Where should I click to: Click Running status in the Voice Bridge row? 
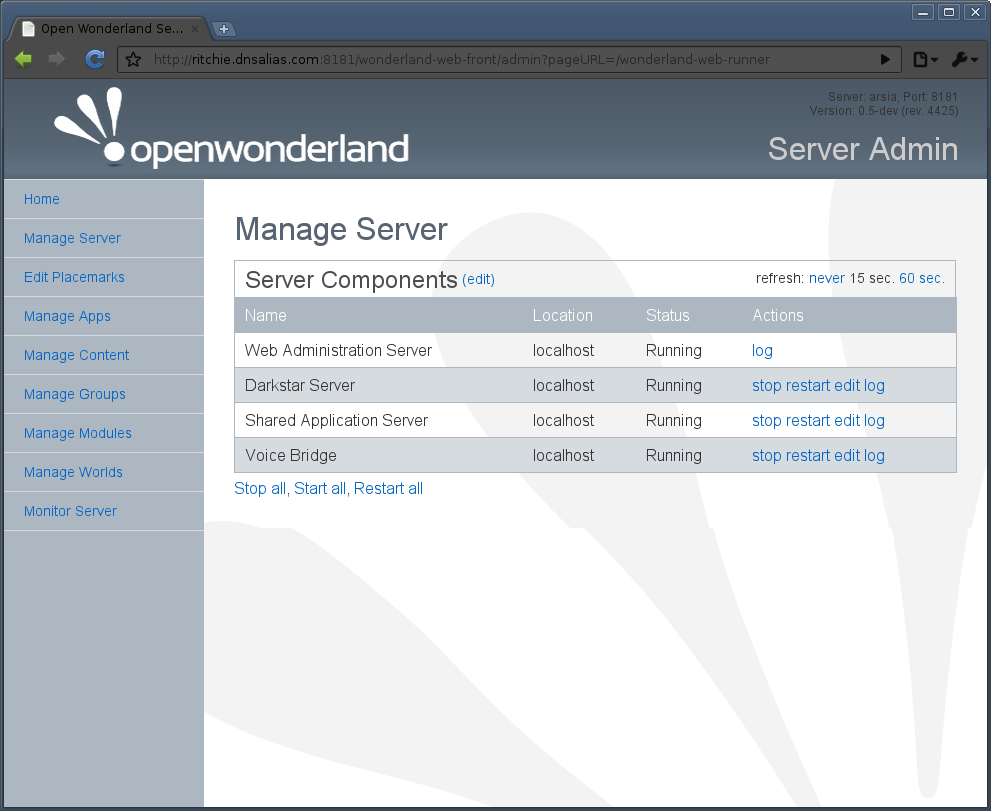(674, 456)
